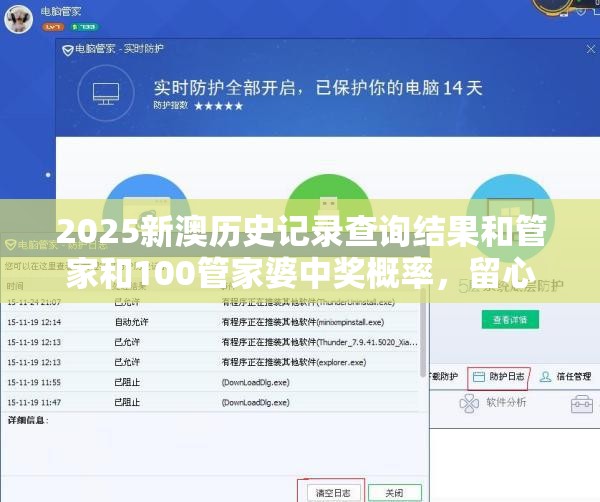This screenshot has width=600, height=502.
Task: Open the user avatar in the top-left corner
Action: [x=18, y=18]
